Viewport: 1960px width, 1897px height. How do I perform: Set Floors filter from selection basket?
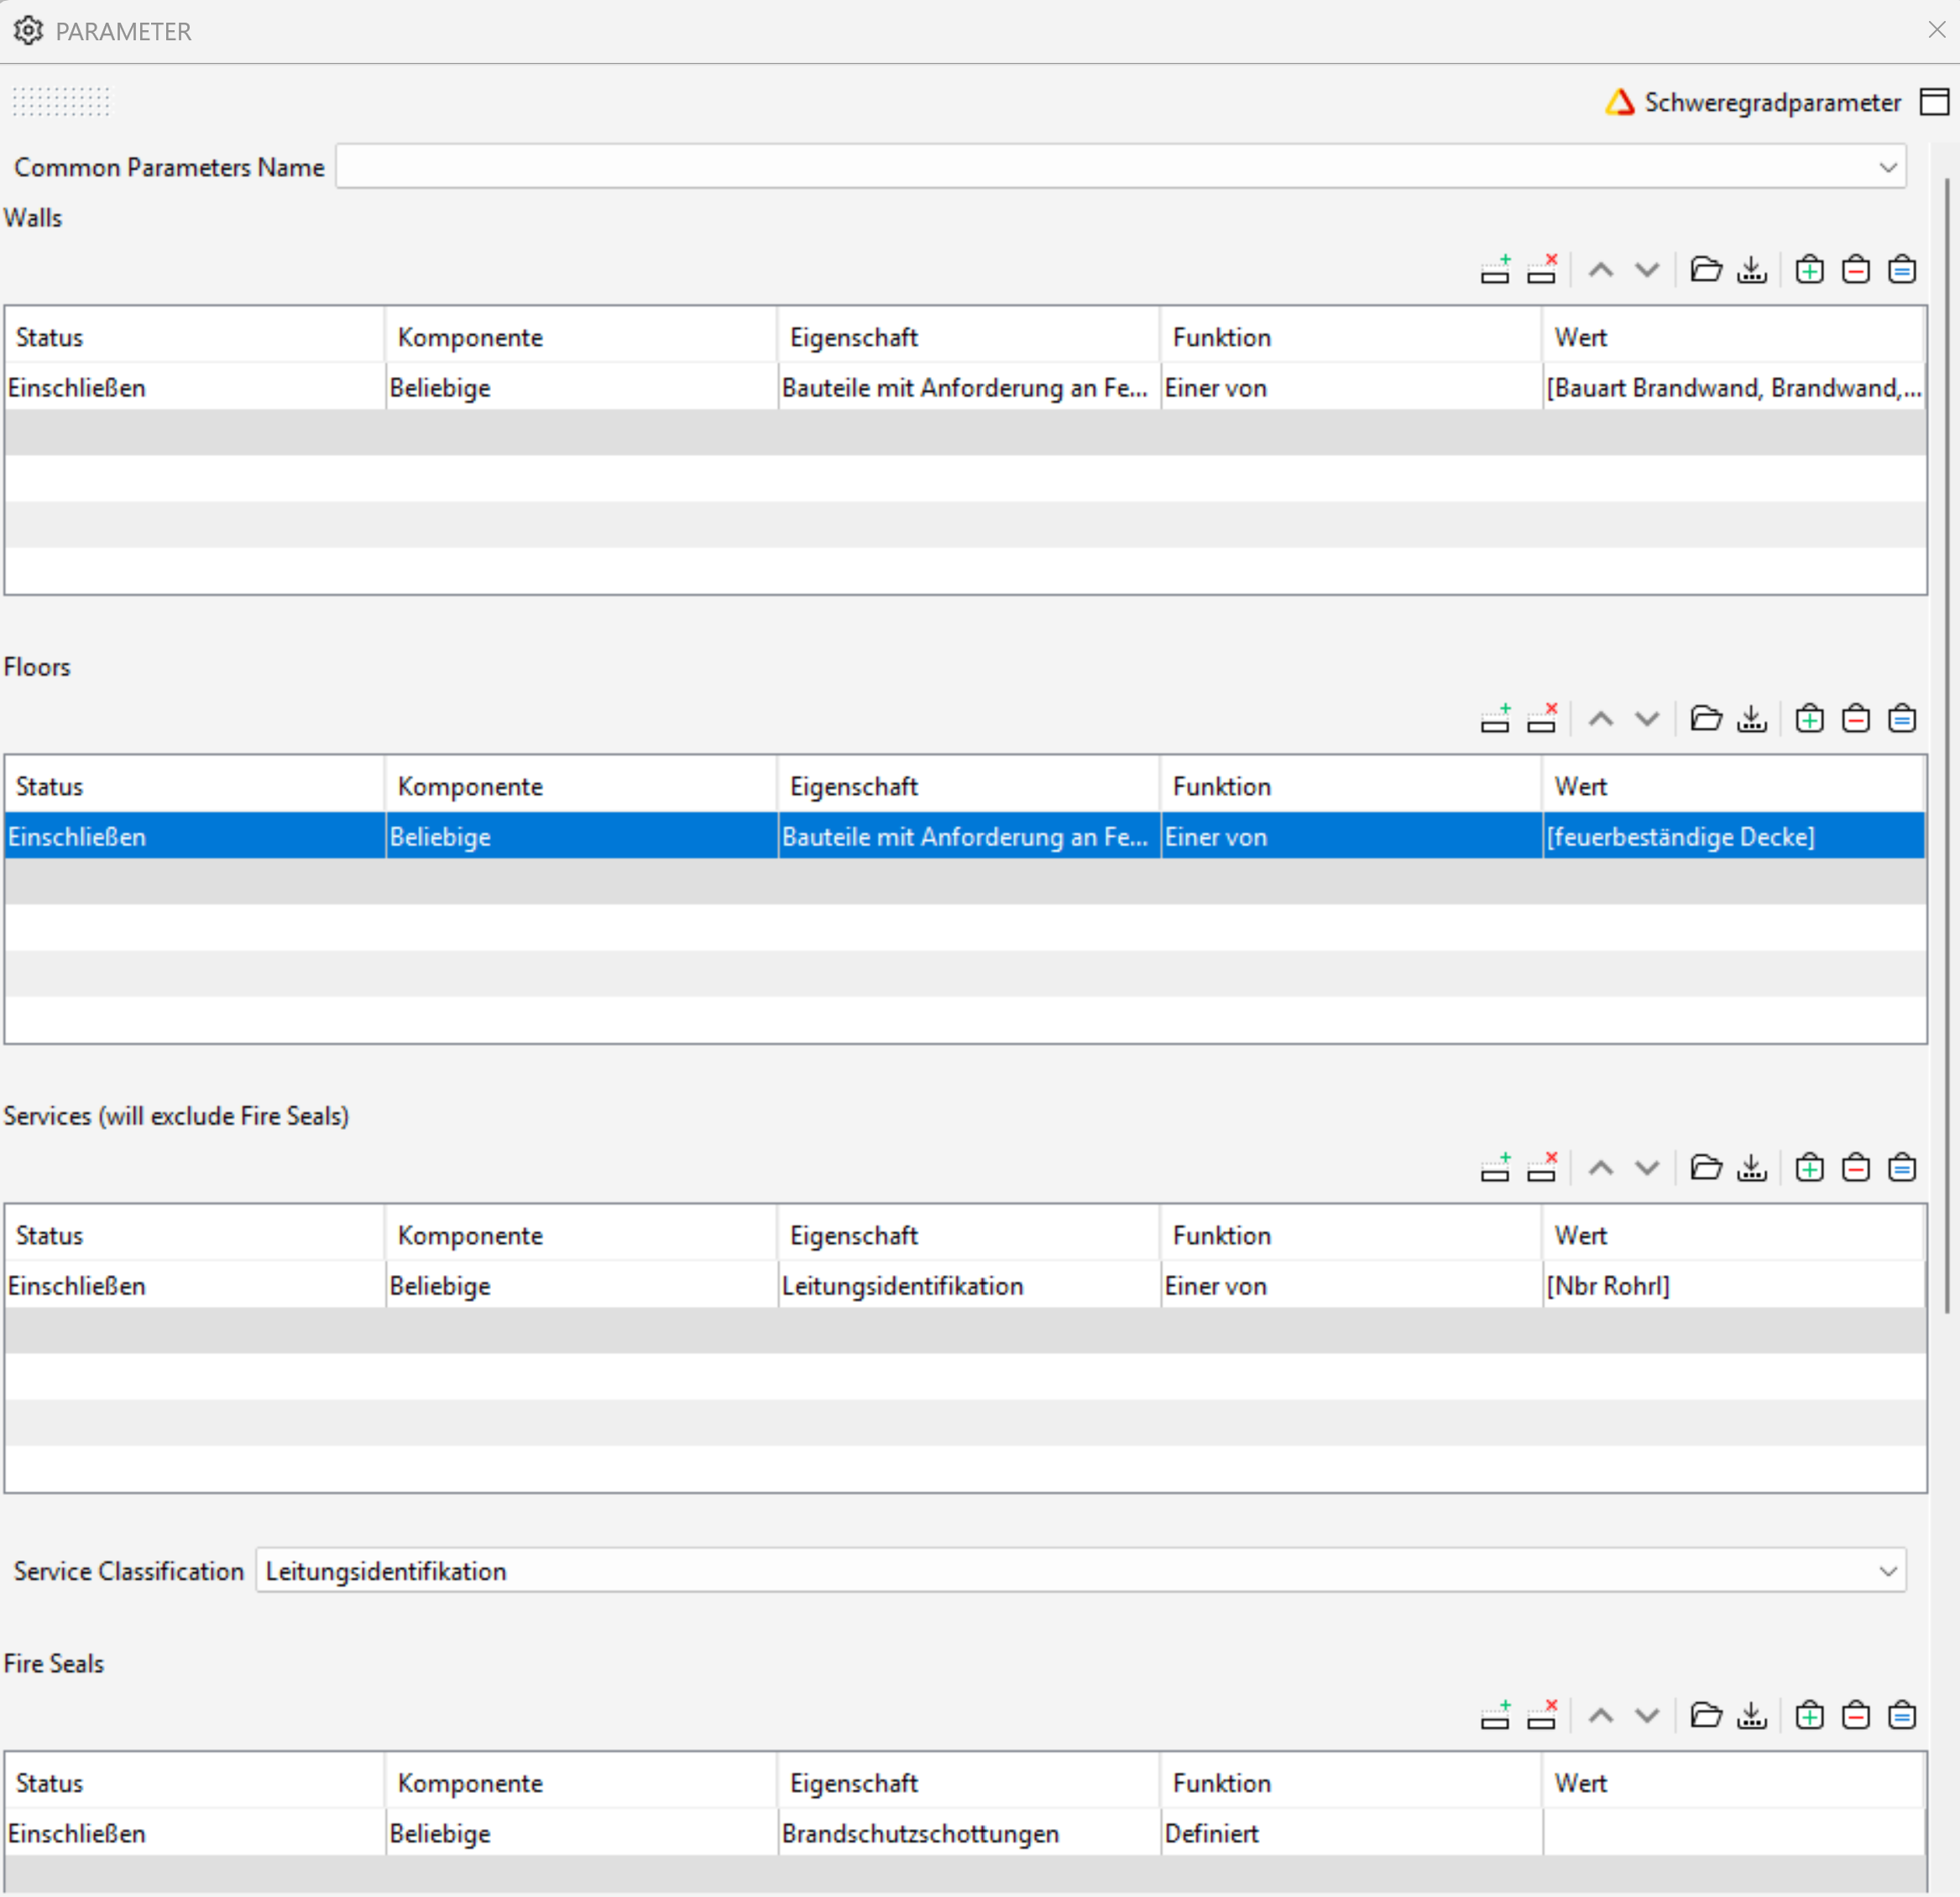(1902, 719)
